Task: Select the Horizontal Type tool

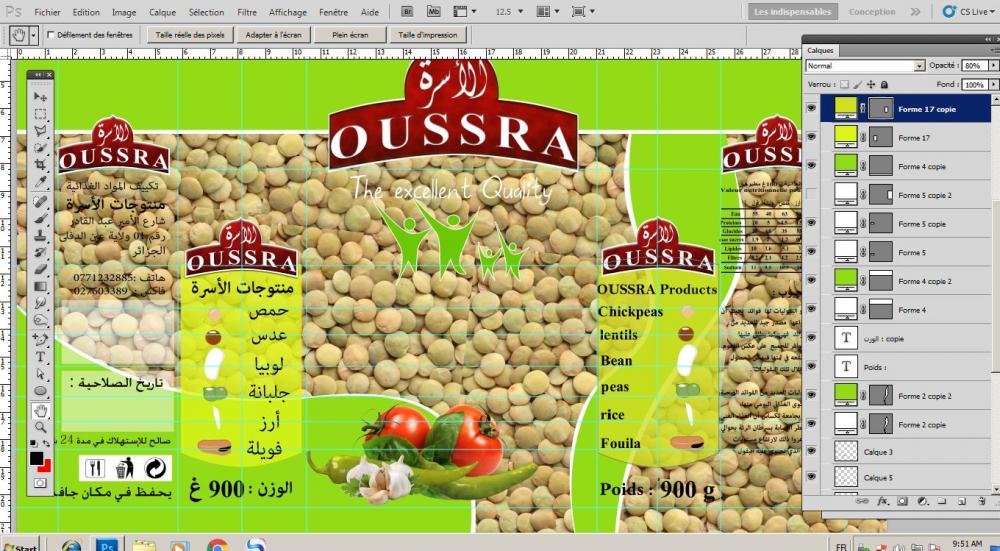Action: (40, 356)
